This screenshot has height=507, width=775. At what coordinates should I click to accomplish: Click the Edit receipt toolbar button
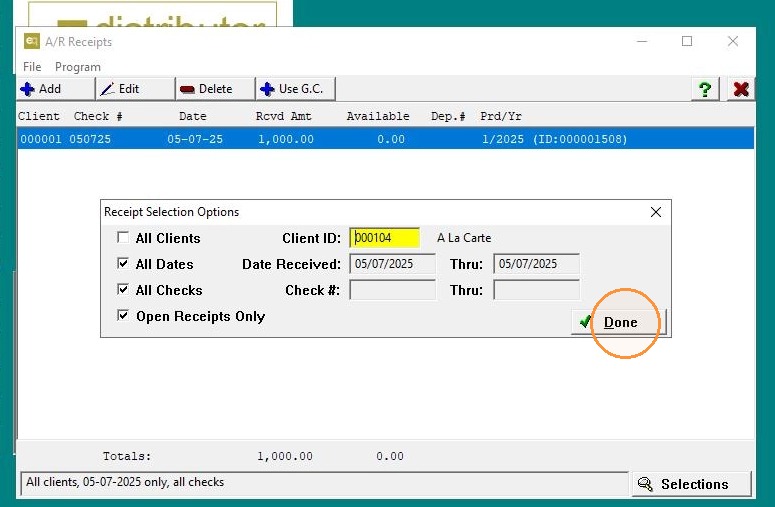coord(135,89)
